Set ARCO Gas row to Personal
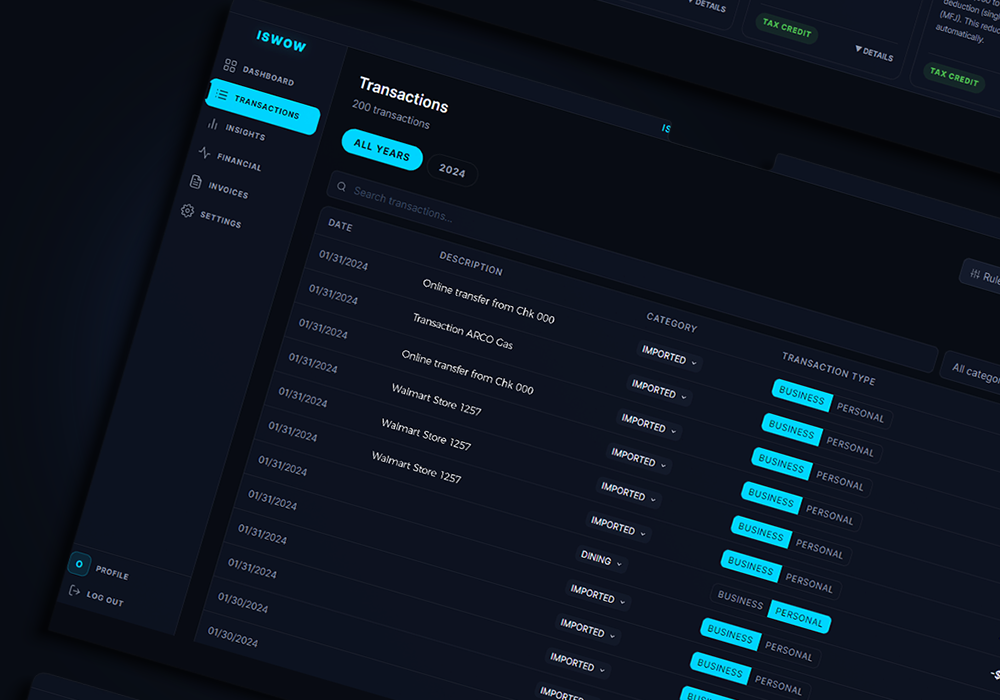This screenshot has width=1000, height=700. tap(850, 445)
